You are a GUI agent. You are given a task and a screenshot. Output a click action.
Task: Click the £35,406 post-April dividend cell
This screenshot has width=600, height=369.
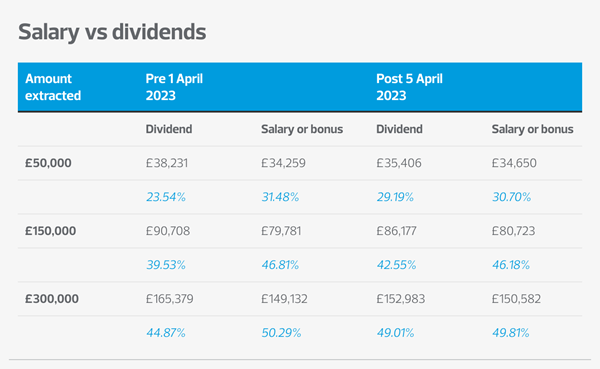[399, 163]
